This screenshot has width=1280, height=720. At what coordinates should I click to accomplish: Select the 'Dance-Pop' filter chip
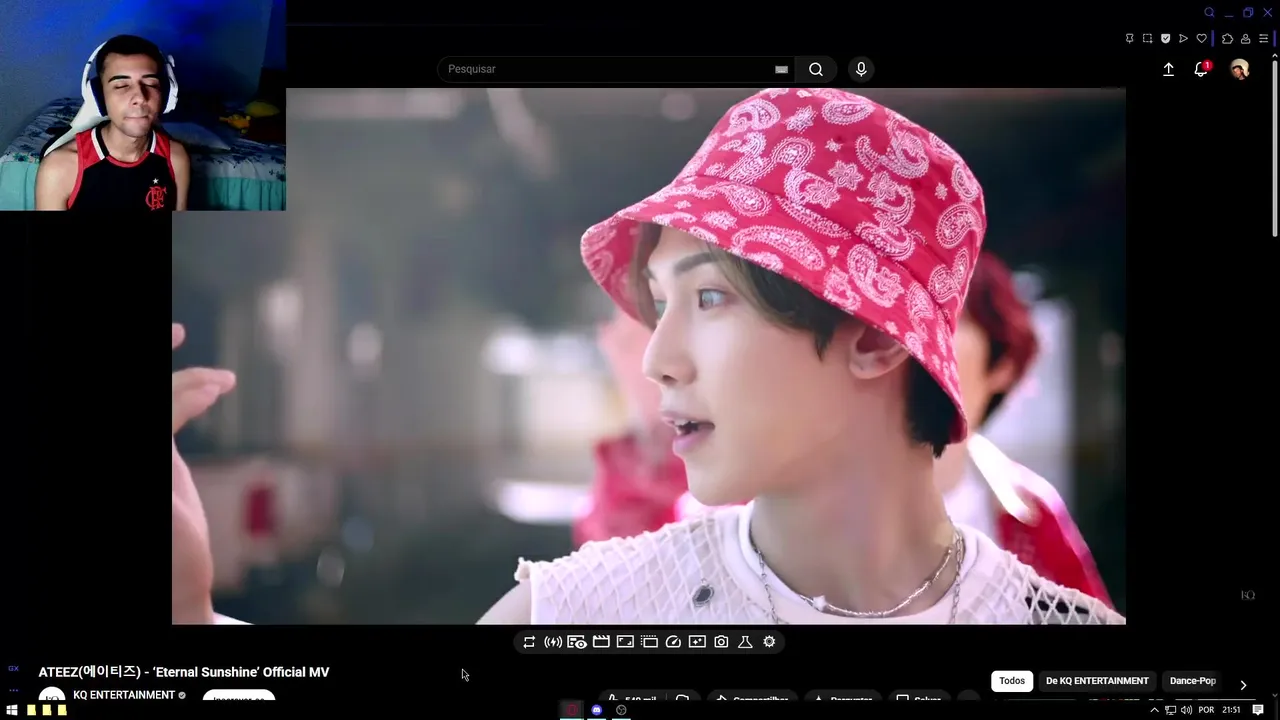point(1193,681)
